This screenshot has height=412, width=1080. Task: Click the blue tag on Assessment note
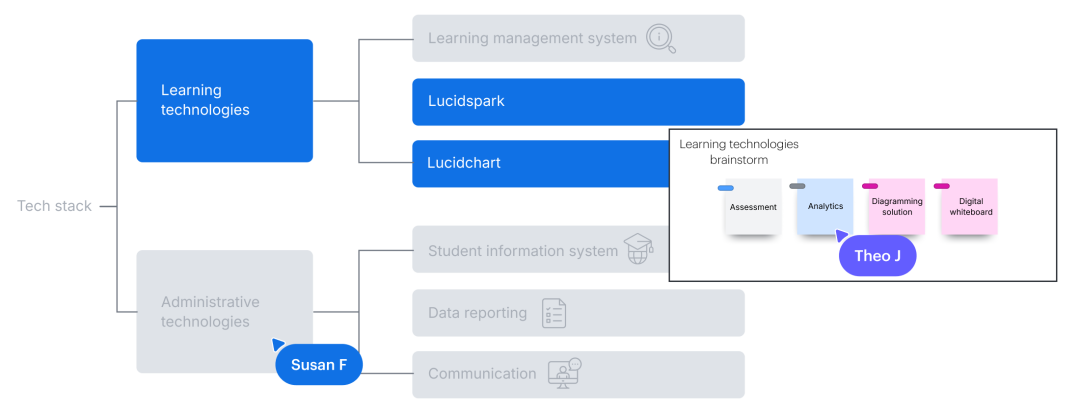725,187
